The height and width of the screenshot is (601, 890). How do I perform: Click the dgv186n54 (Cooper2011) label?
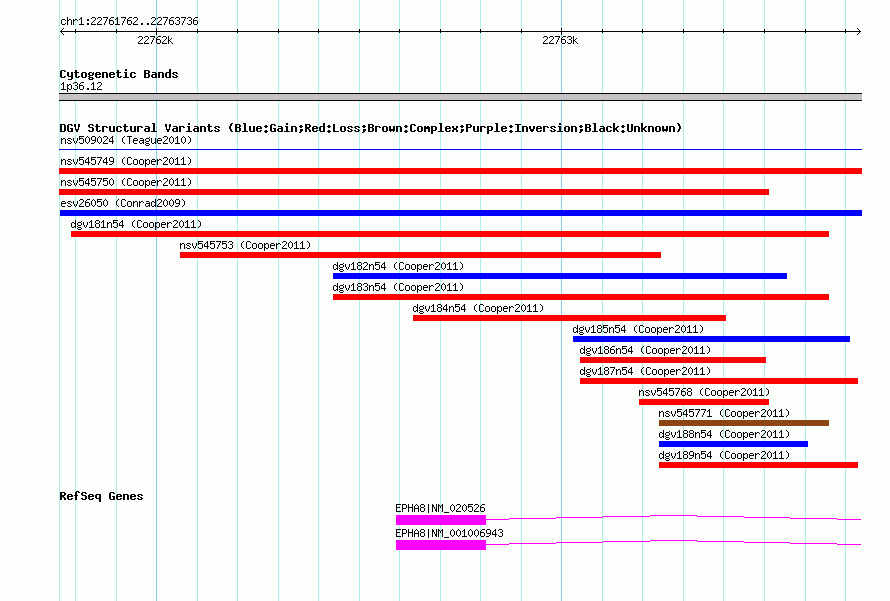(x=645, y=350)
